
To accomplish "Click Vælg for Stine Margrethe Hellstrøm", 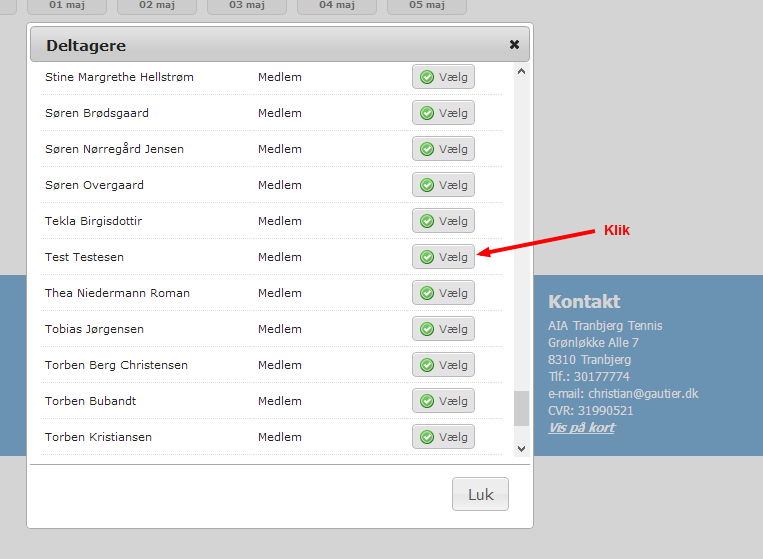I will pos(443,77).
